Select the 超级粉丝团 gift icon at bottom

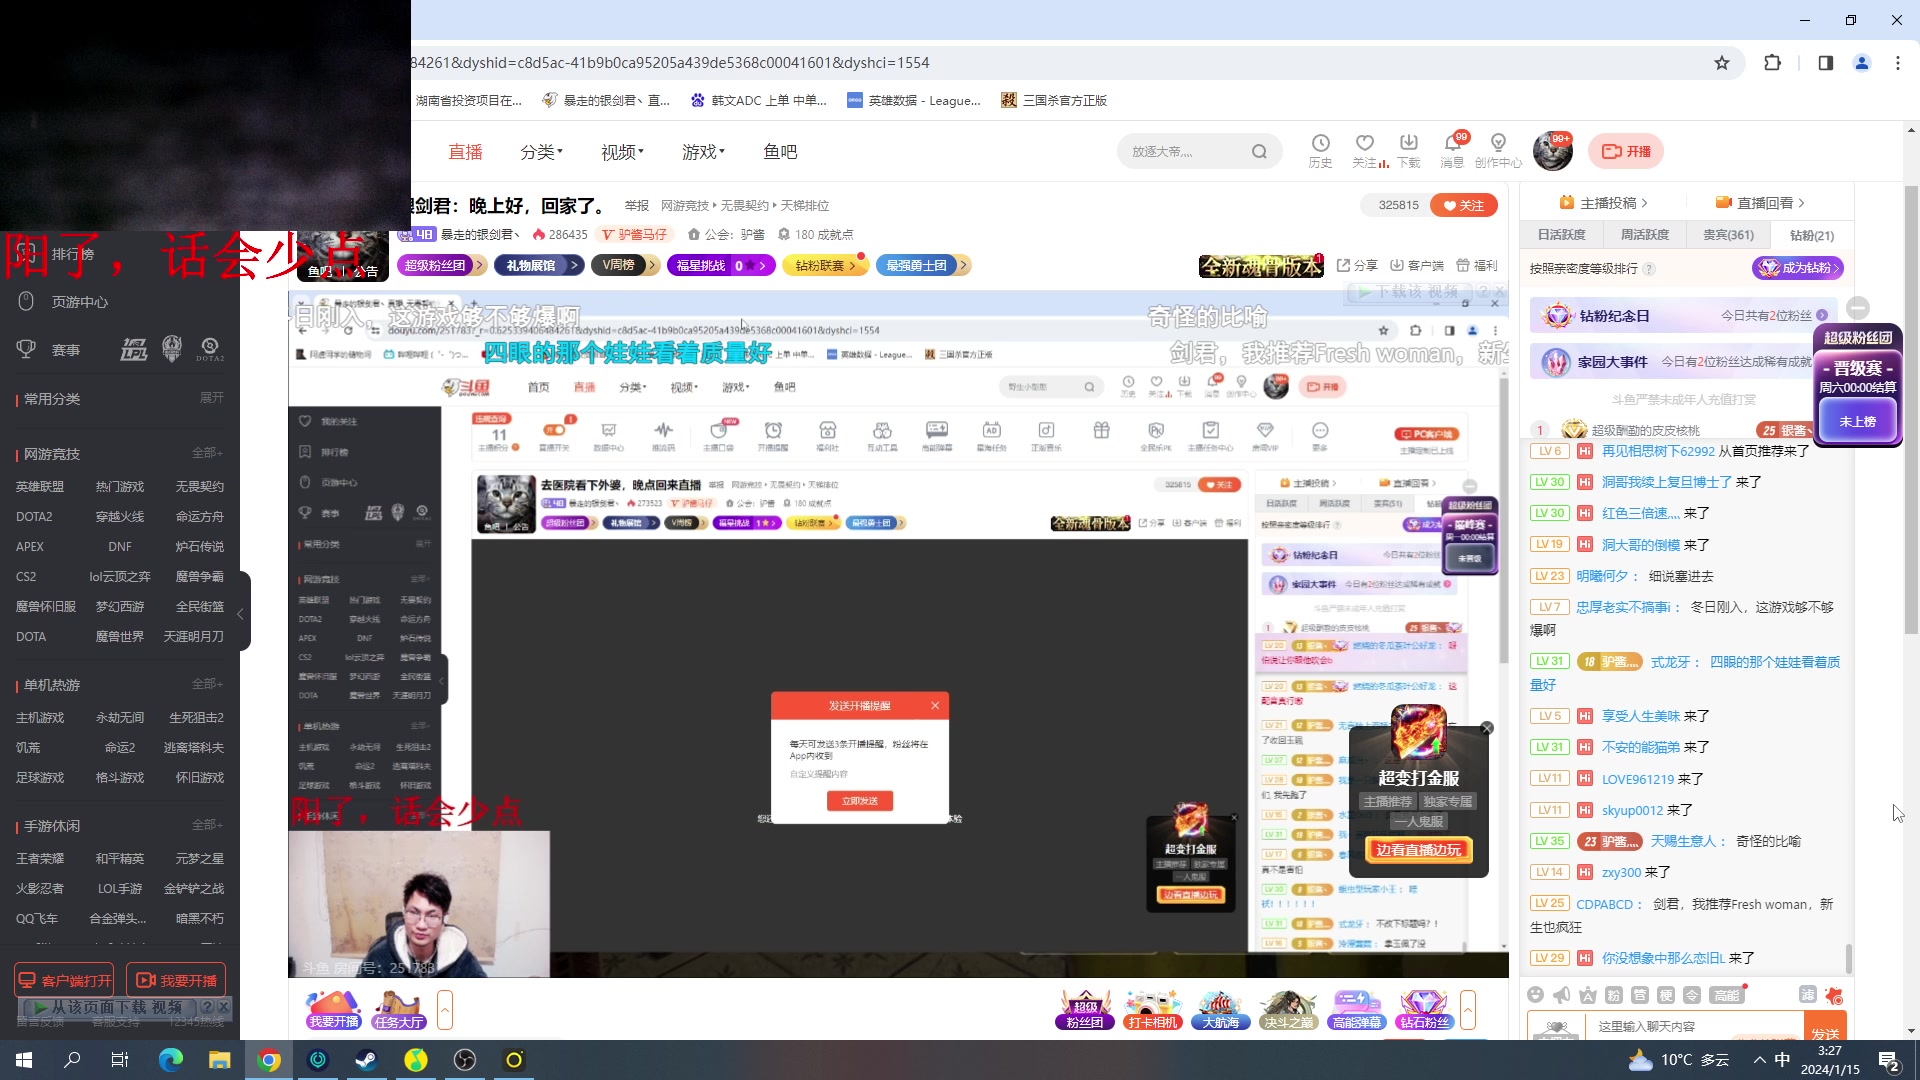coord(1084,1010)
